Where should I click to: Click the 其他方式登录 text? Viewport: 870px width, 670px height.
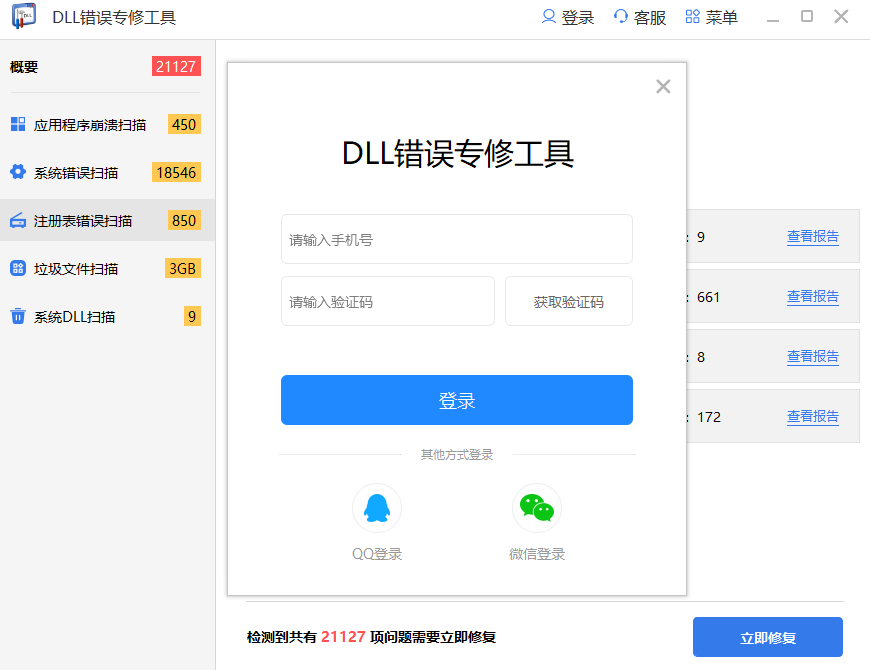(457, 455)
